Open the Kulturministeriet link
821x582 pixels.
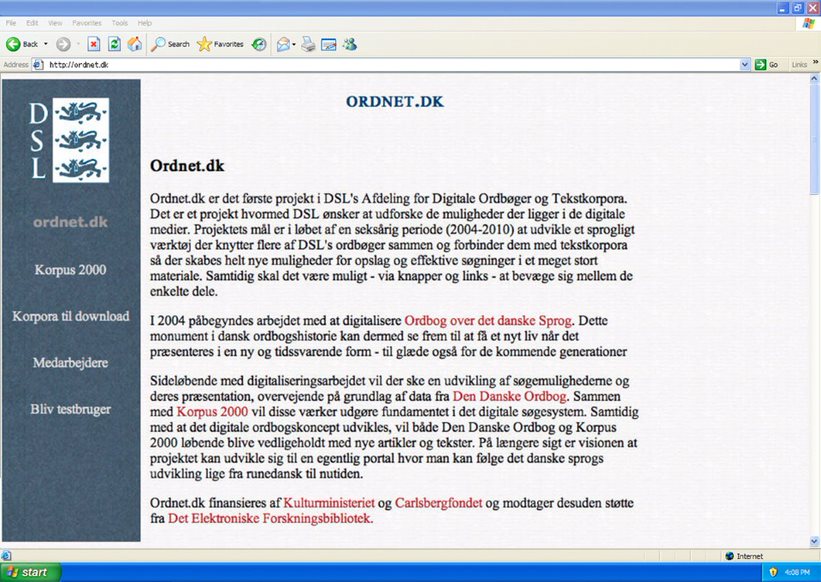(x=329, y=503)
